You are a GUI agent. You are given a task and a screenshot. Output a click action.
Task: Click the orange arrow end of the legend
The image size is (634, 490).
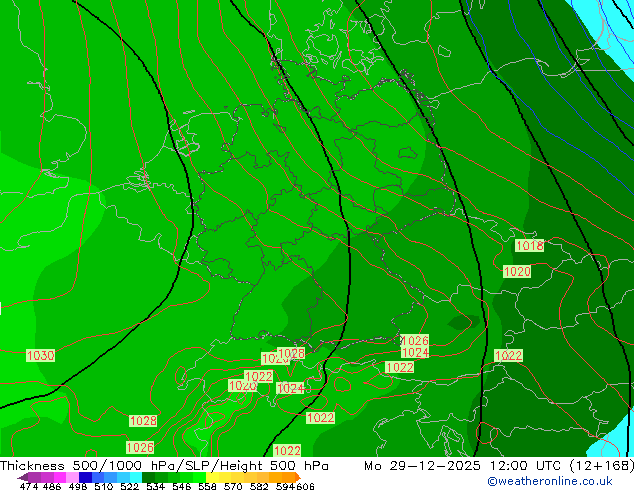[x=298, y=477]
